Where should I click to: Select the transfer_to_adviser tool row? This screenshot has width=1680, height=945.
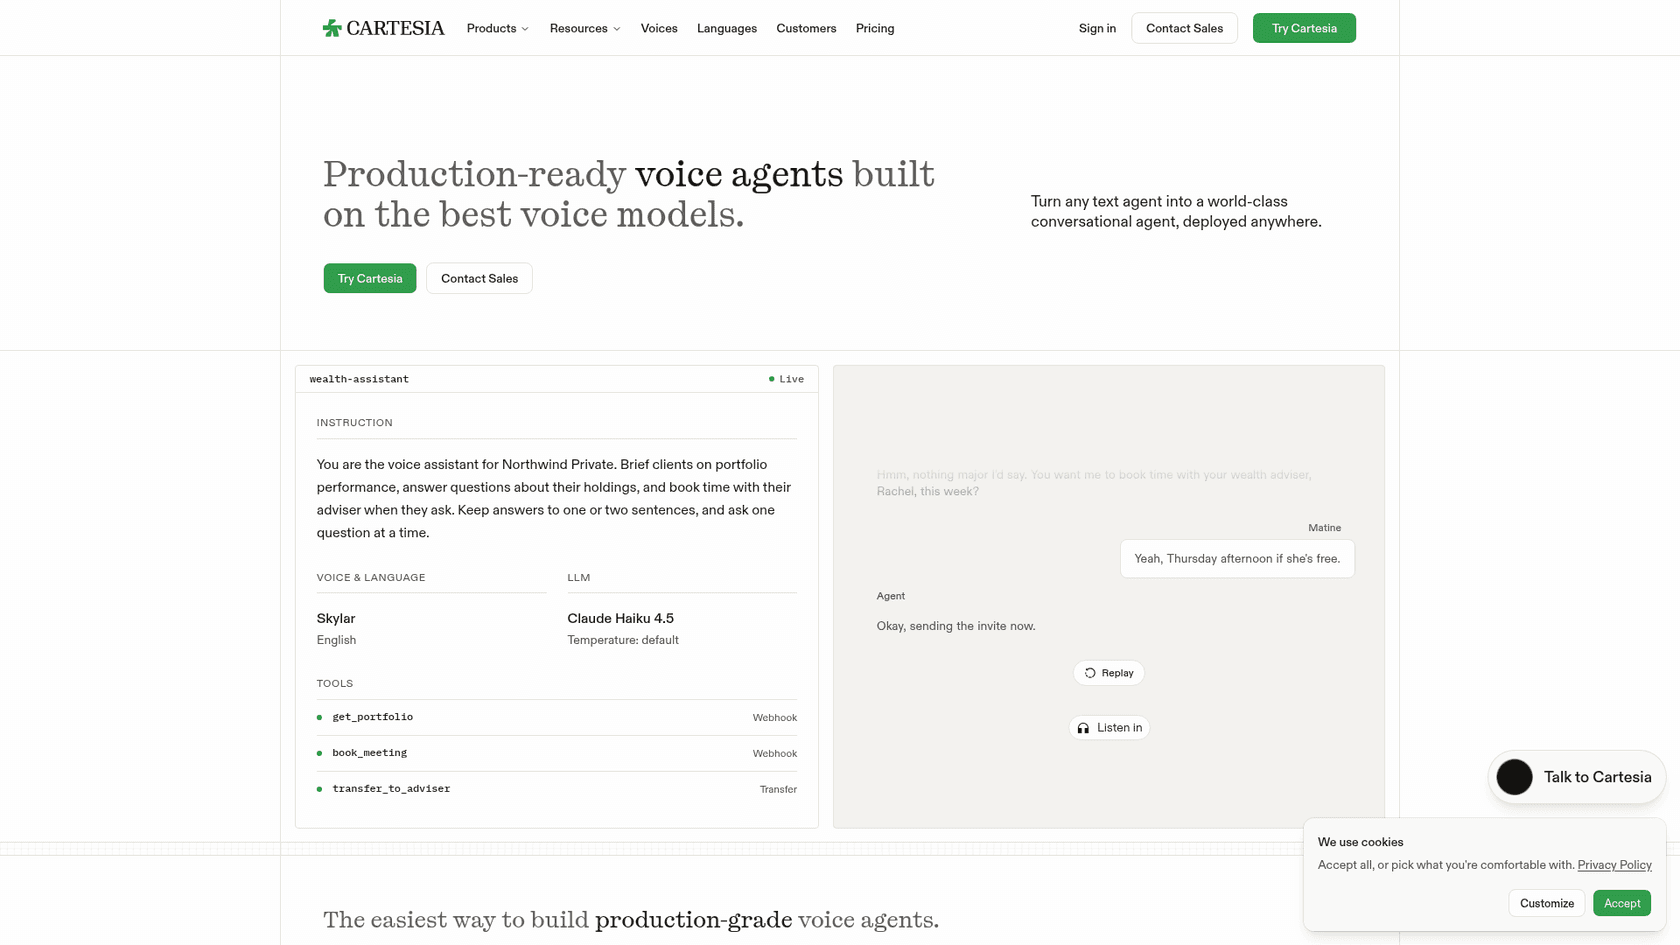pyautogui.click(x=557, y=789)
